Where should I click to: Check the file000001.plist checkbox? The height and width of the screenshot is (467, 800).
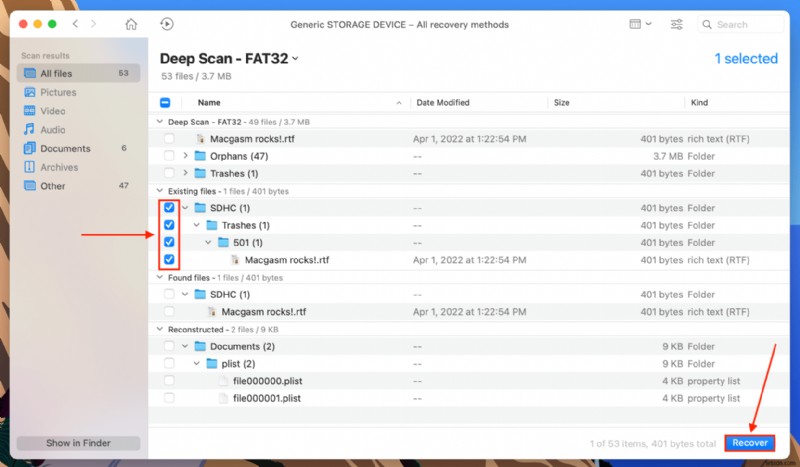click(x=169, y=398)
